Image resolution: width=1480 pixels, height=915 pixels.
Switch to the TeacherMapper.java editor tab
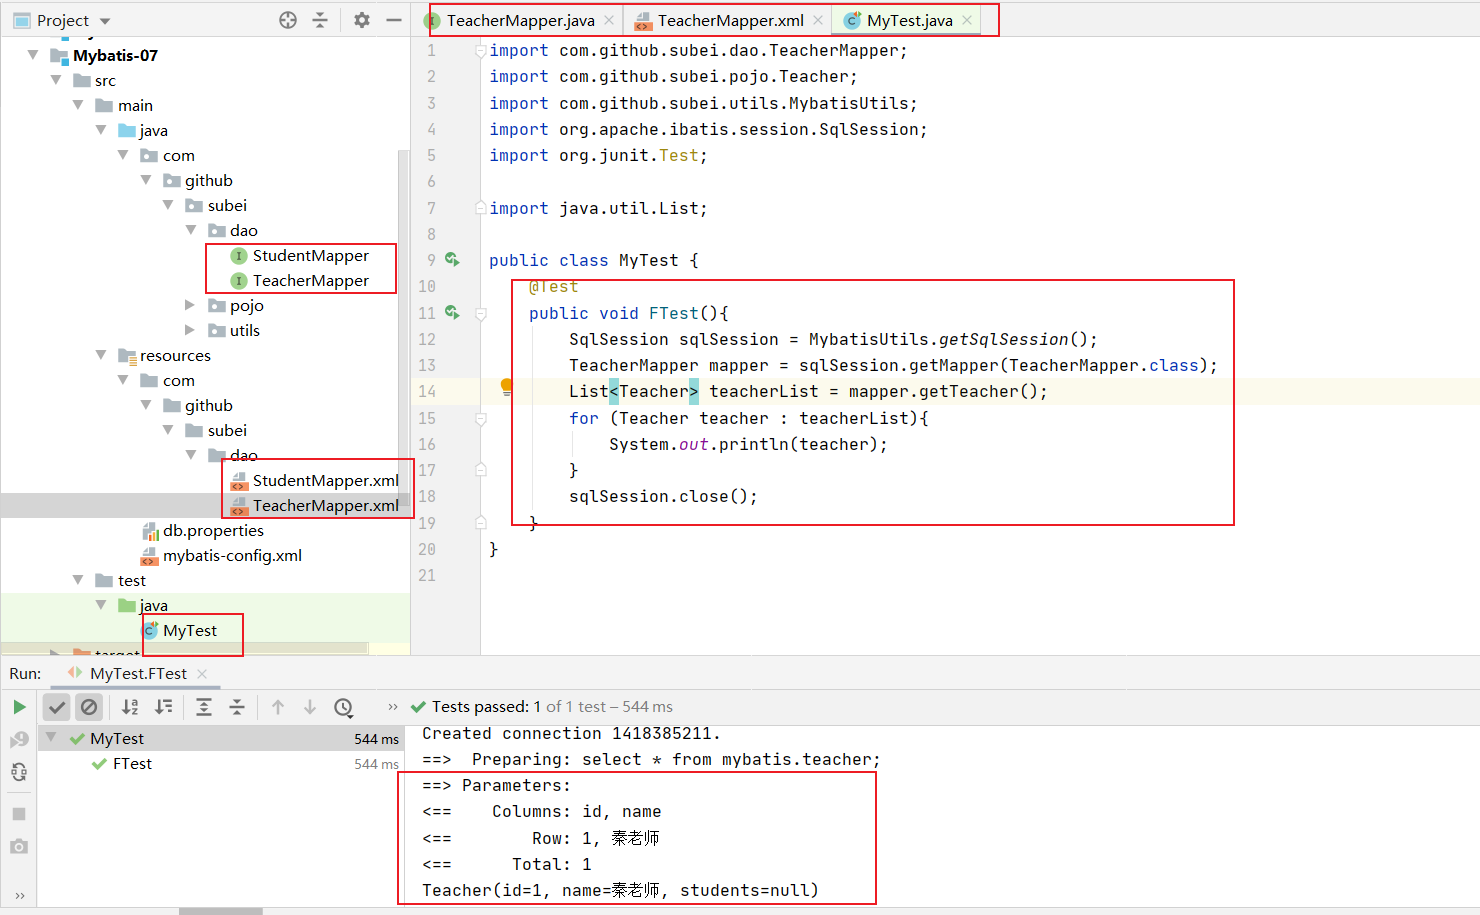pos(520,20)
